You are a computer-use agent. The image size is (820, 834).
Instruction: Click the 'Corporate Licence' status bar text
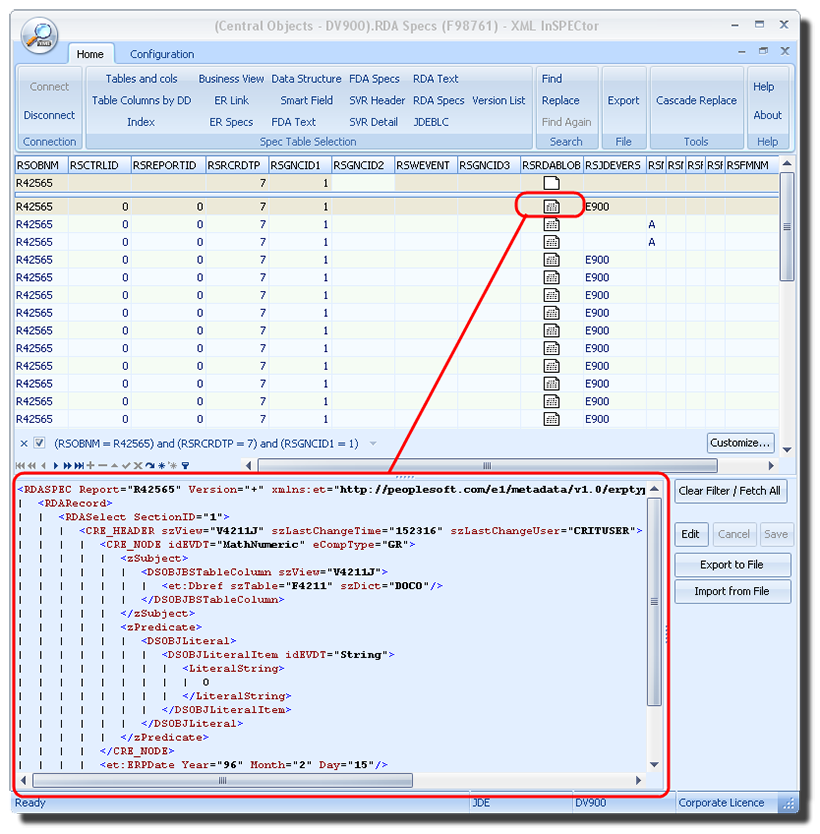(721, 803)
